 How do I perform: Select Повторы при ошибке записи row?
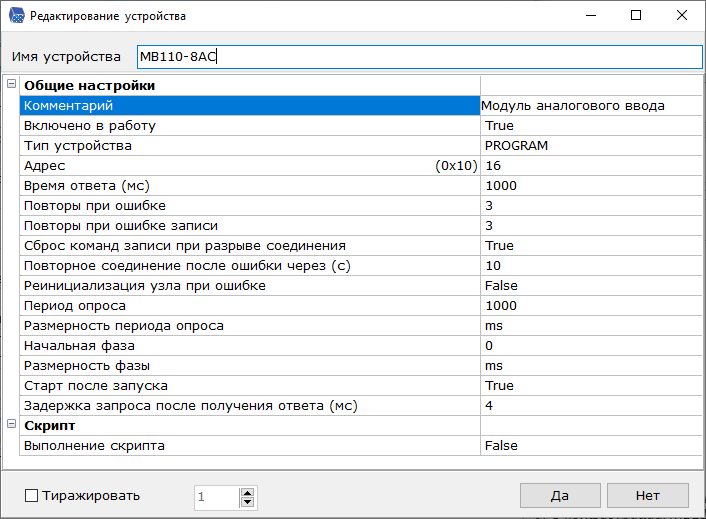point(250,226)
